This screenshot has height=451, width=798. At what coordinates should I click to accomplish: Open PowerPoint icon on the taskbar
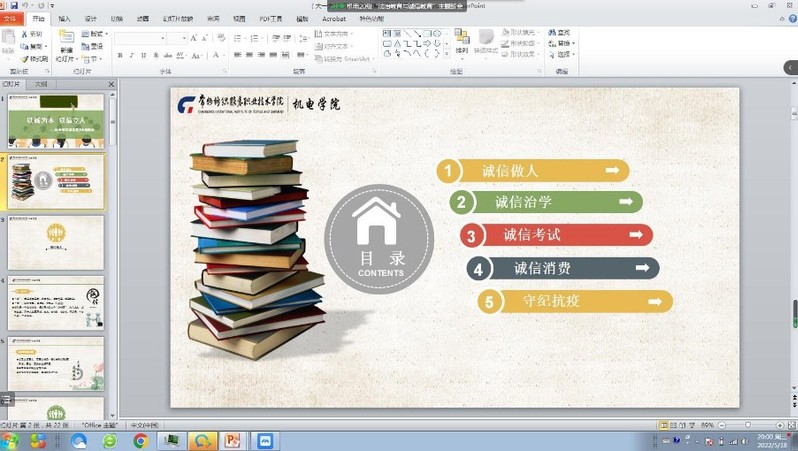[x=232, y=440]
